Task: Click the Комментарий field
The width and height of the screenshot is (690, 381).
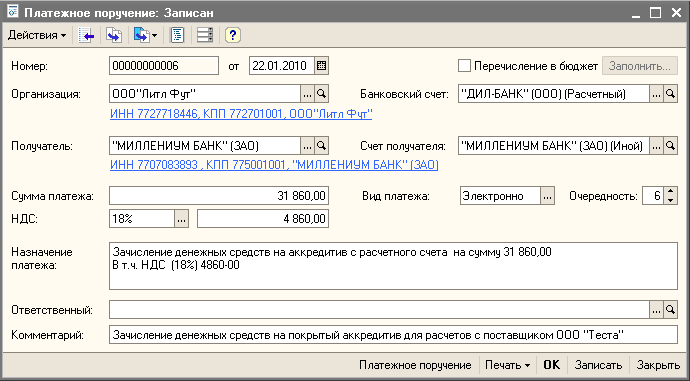Action: pos(393,335)
